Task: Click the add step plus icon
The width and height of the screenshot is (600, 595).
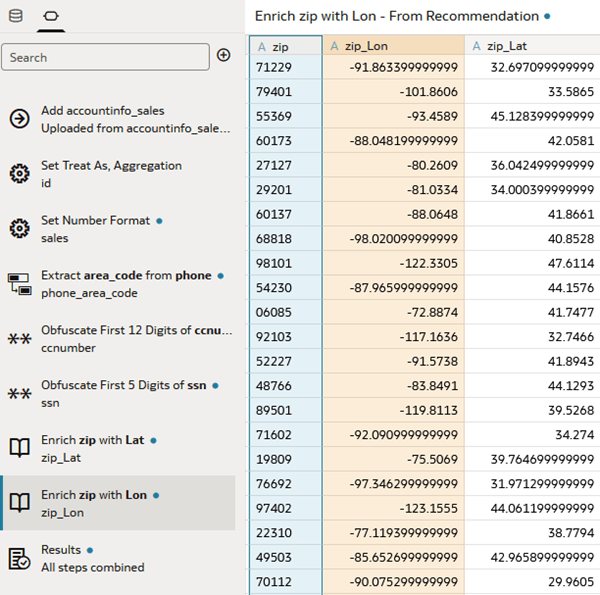Action: click(x=223, y=56)
